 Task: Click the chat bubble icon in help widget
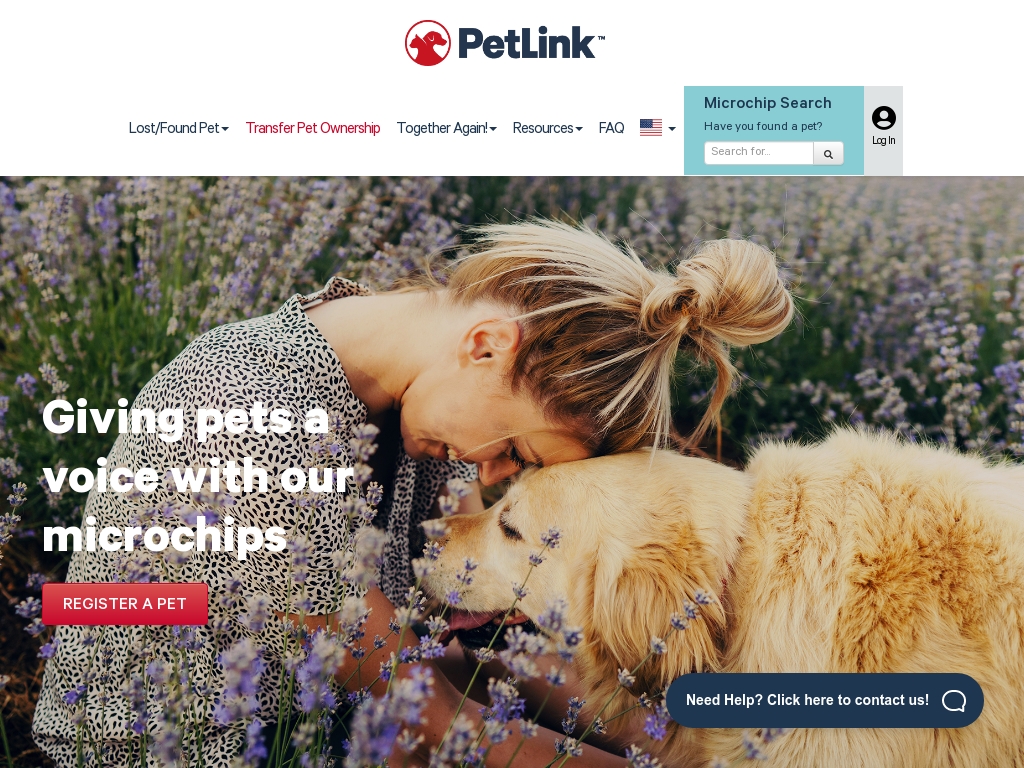[x=954, y=701]
